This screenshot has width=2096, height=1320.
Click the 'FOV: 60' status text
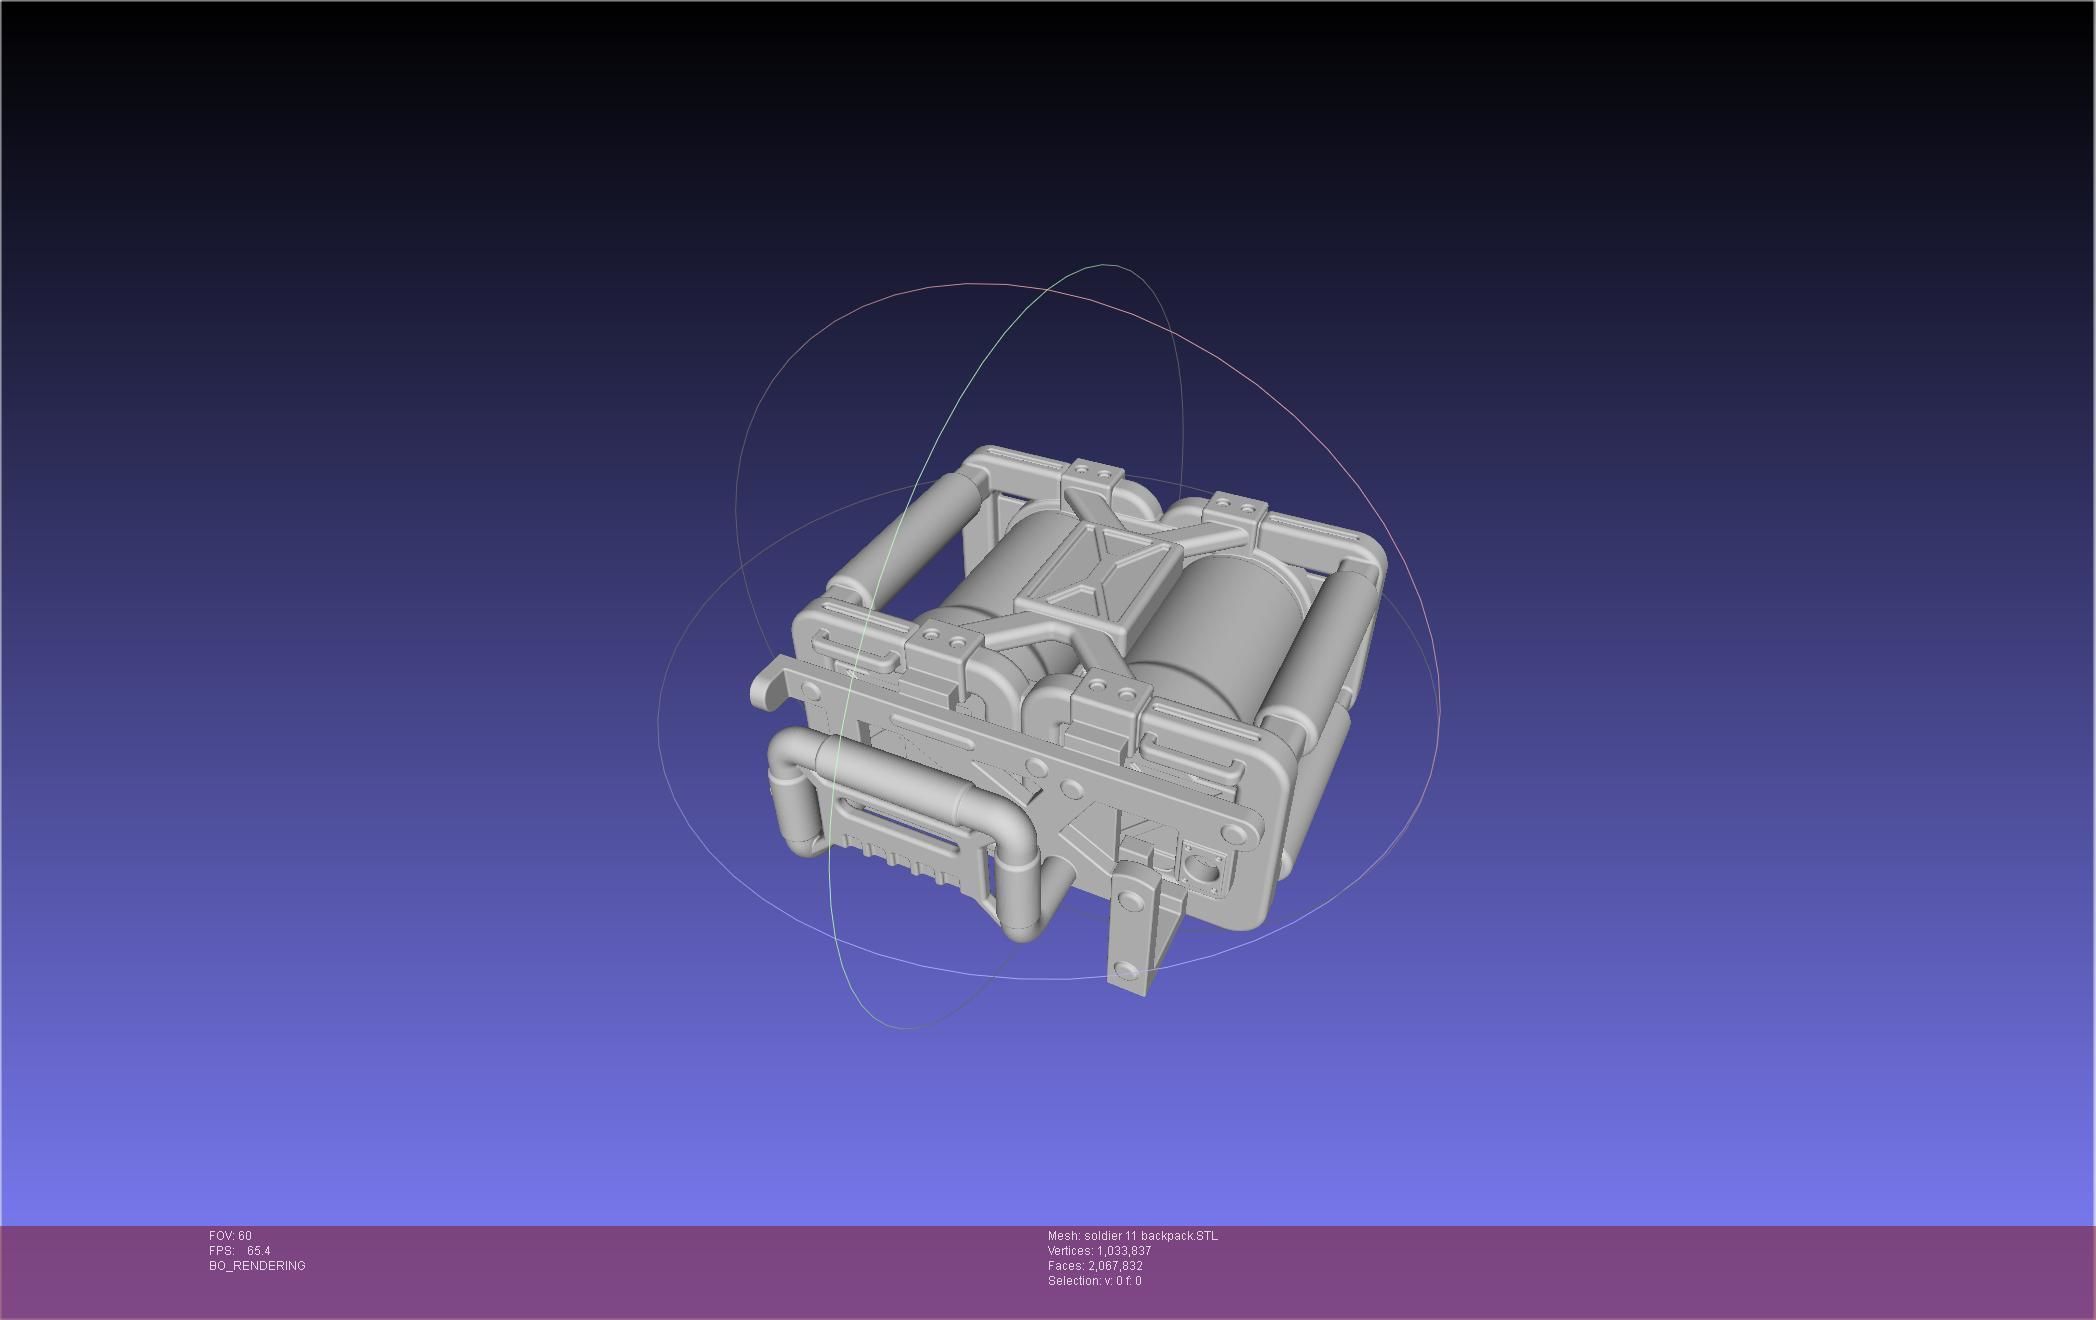click(x=231, y=1236)
